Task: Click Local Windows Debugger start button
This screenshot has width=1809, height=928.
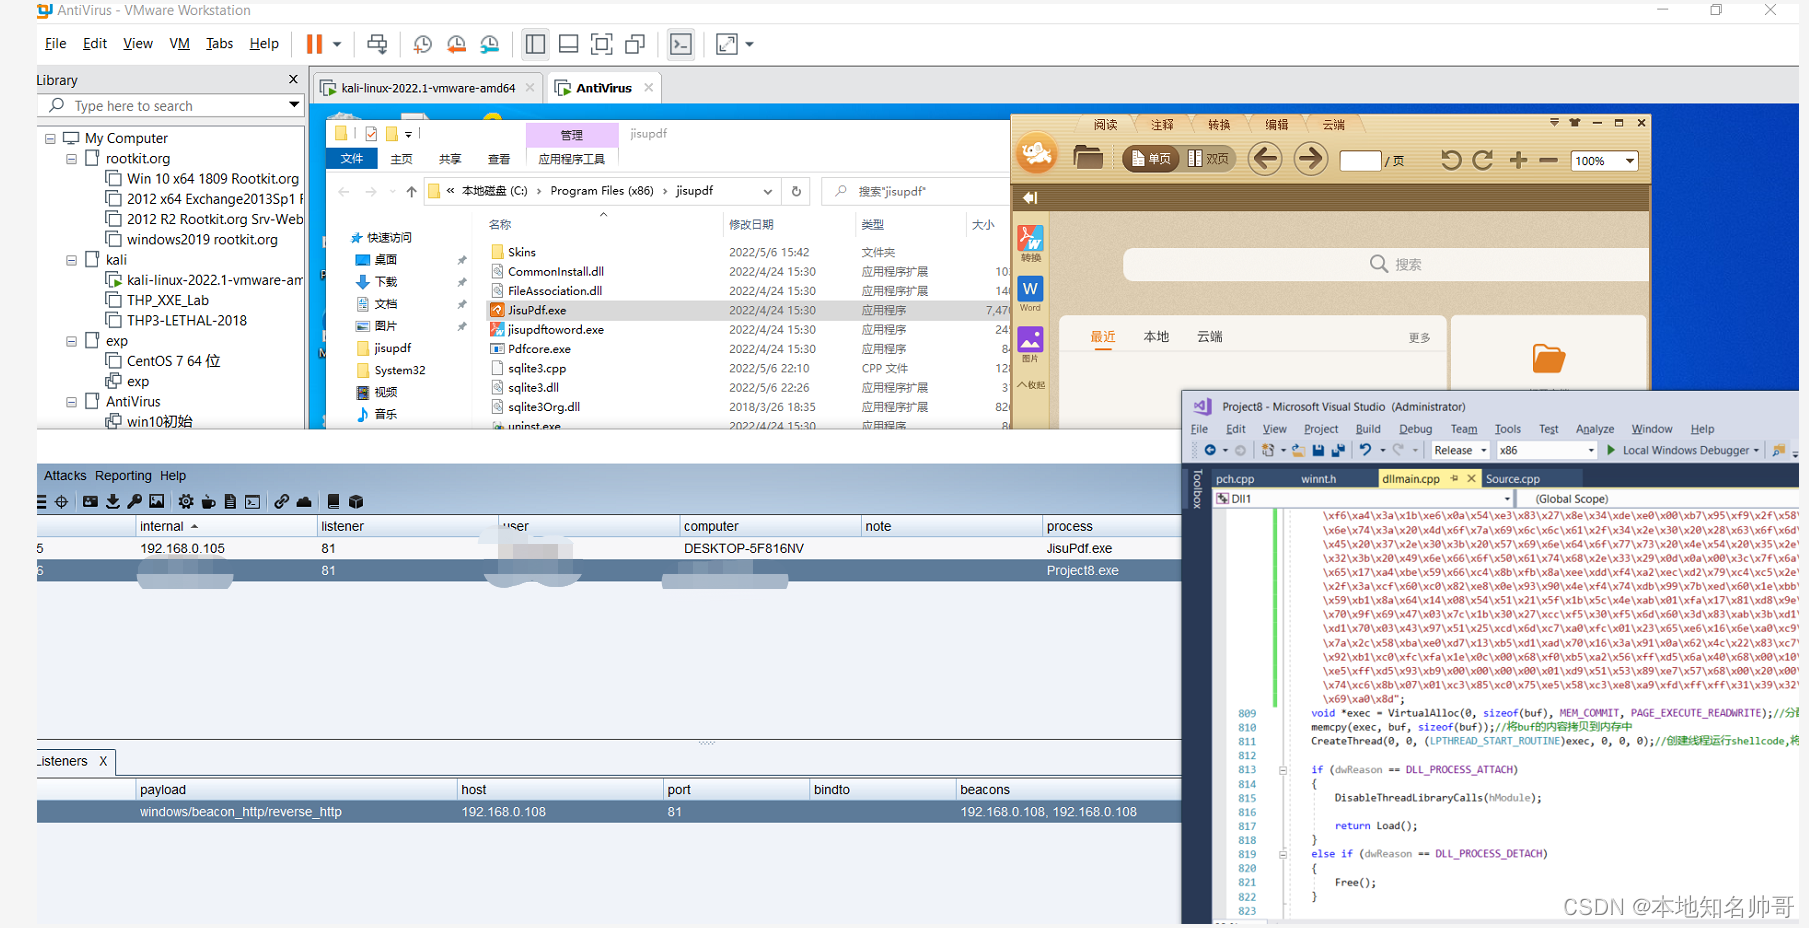Action: [1683, 451]
